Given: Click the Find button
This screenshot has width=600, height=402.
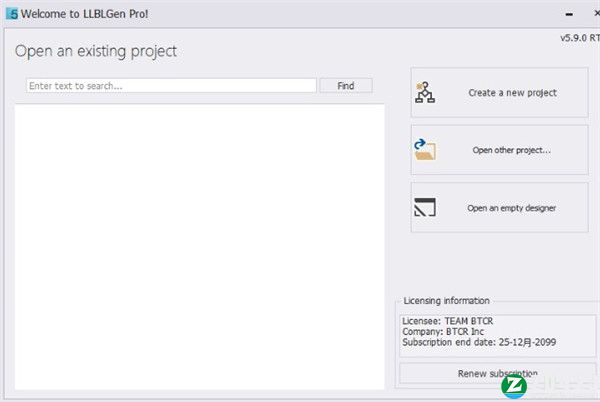Looking at the screenshot, I should coord(346,86).
